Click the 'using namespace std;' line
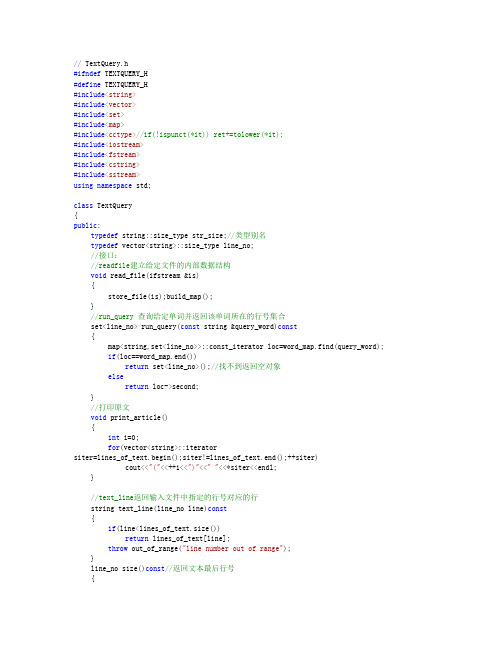The image size is (502, 649). [x=112, y=185]
